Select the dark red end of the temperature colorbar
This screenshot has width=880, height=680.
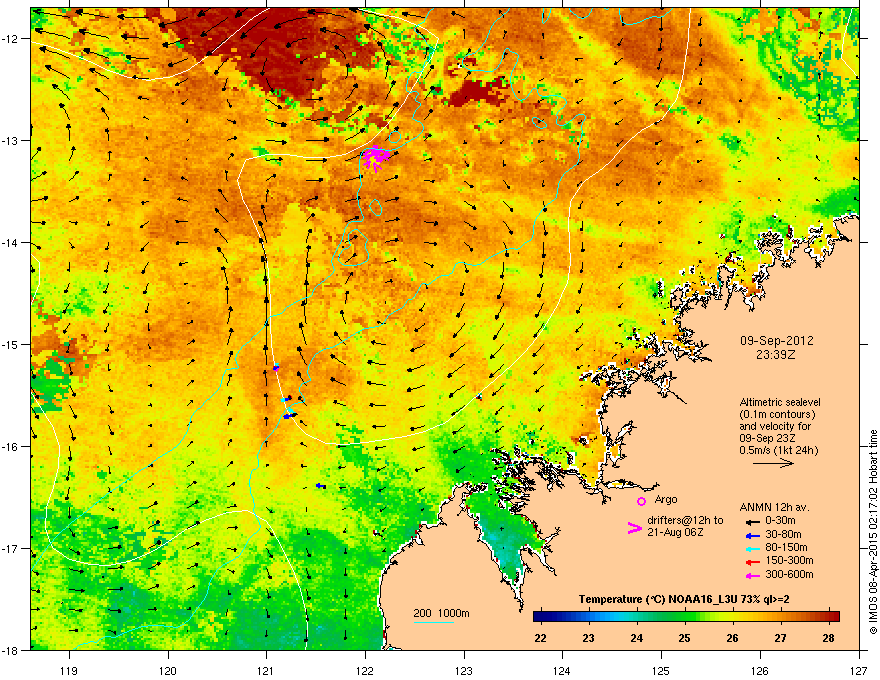pos(832,617)
